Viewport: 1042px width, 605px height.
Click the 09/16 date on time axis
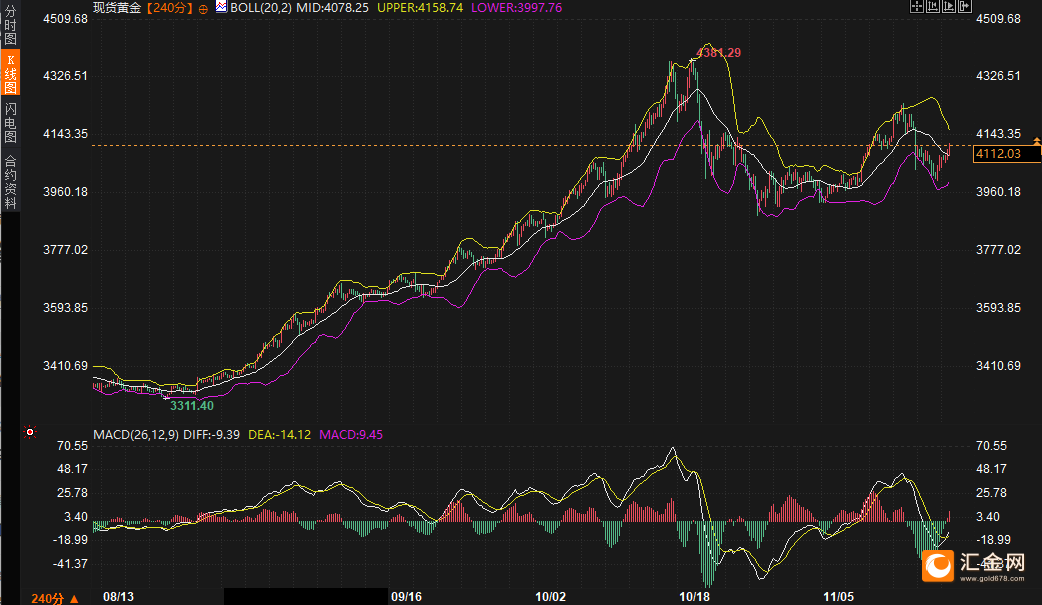pyautogui.click(x=406, y=596)
